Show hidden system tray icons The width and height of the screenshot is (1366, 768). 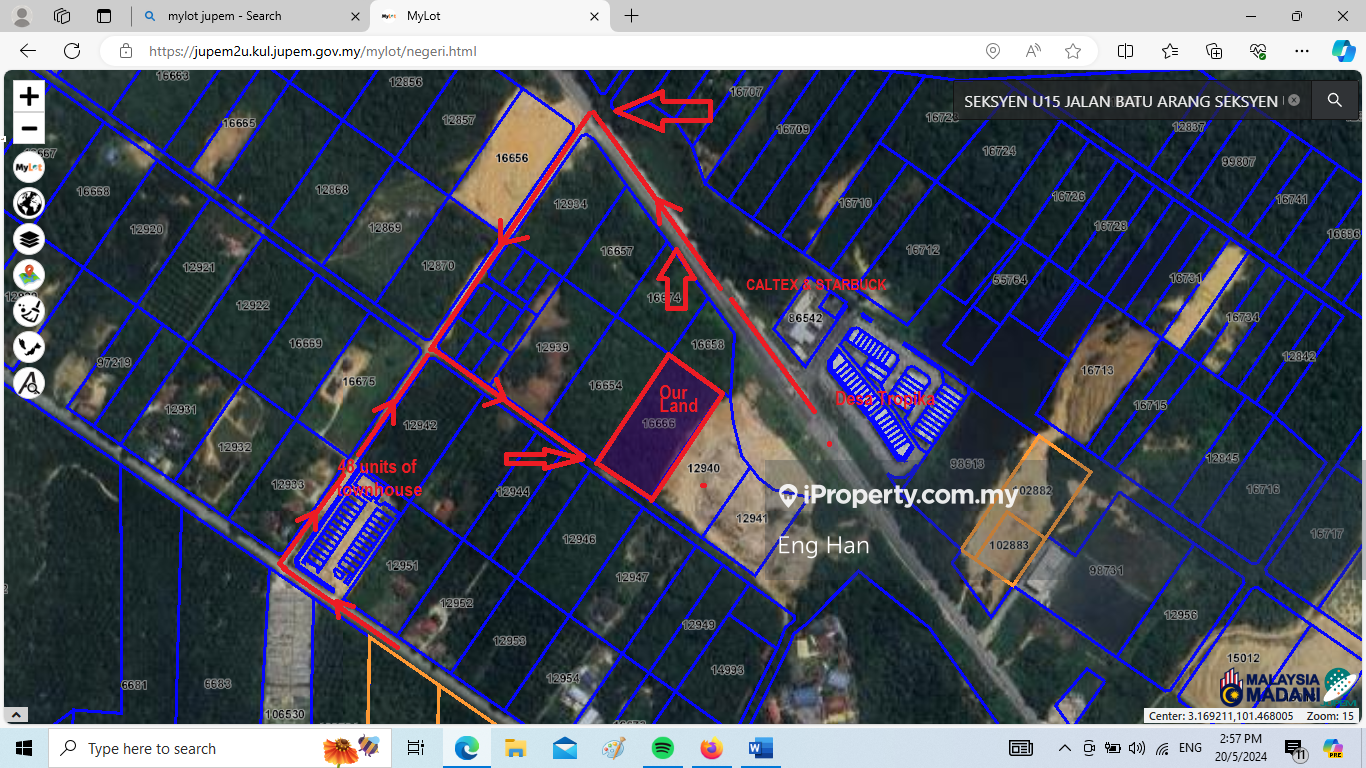click(x=1062, y=748)
